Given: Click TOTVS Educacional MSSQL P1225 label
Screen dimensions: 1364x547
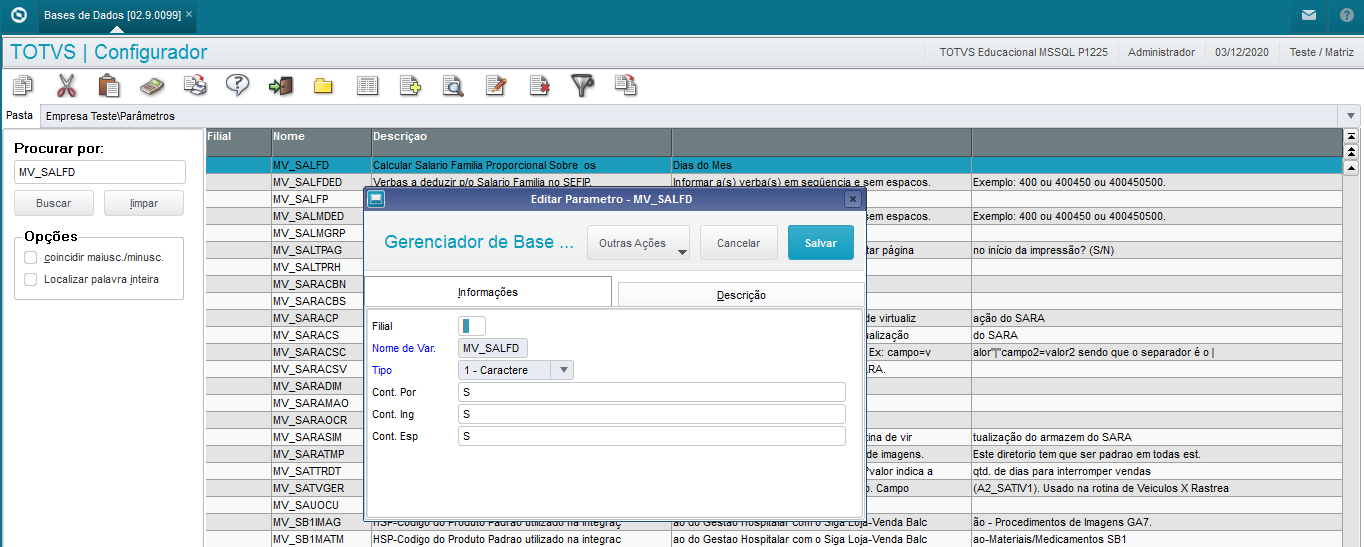Looking at the screenshot, I should pyautogui.click(x=1023, y=52).
